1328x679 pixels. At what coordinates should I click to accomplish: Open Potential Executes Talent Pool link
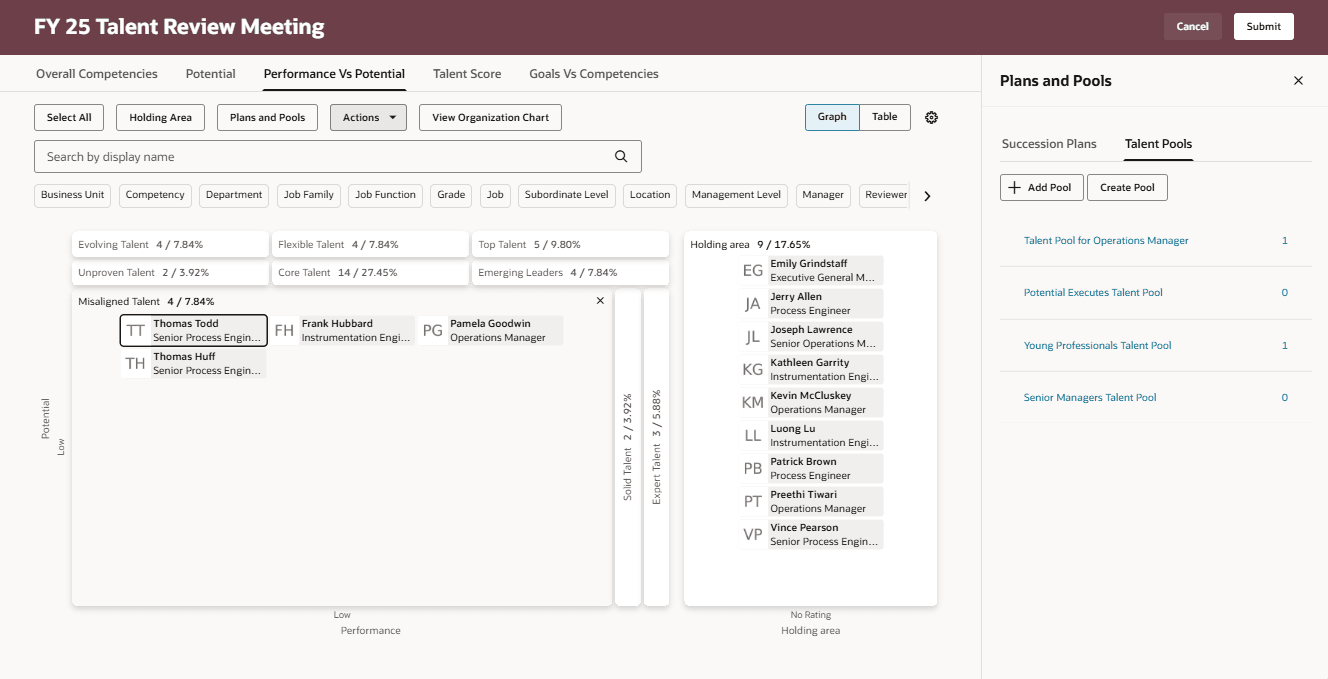coord(1093,293)
